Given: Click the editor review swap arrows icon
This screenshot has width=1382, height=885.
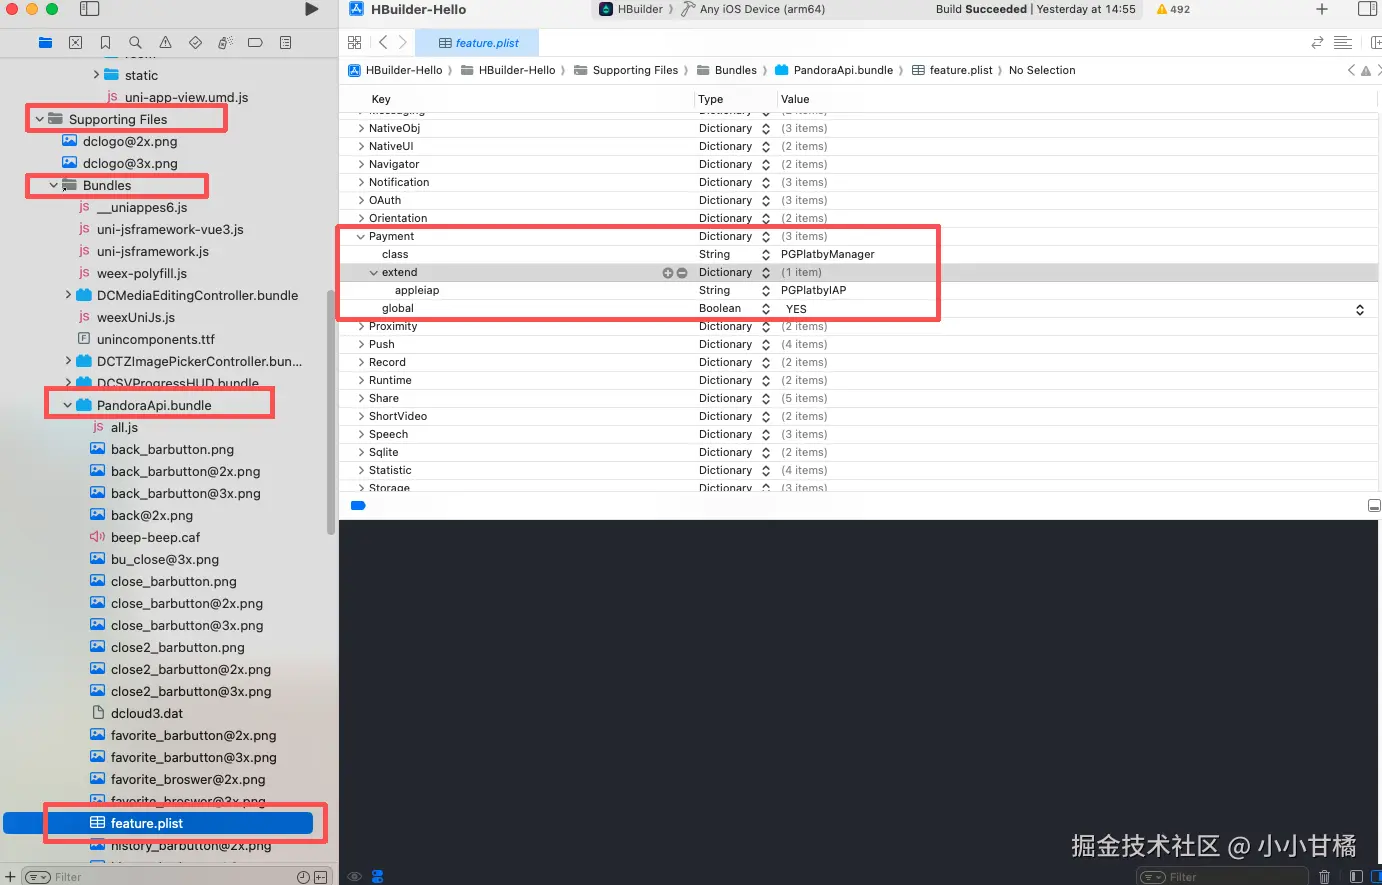Looking at the screenshot, I should point(1317,42).
